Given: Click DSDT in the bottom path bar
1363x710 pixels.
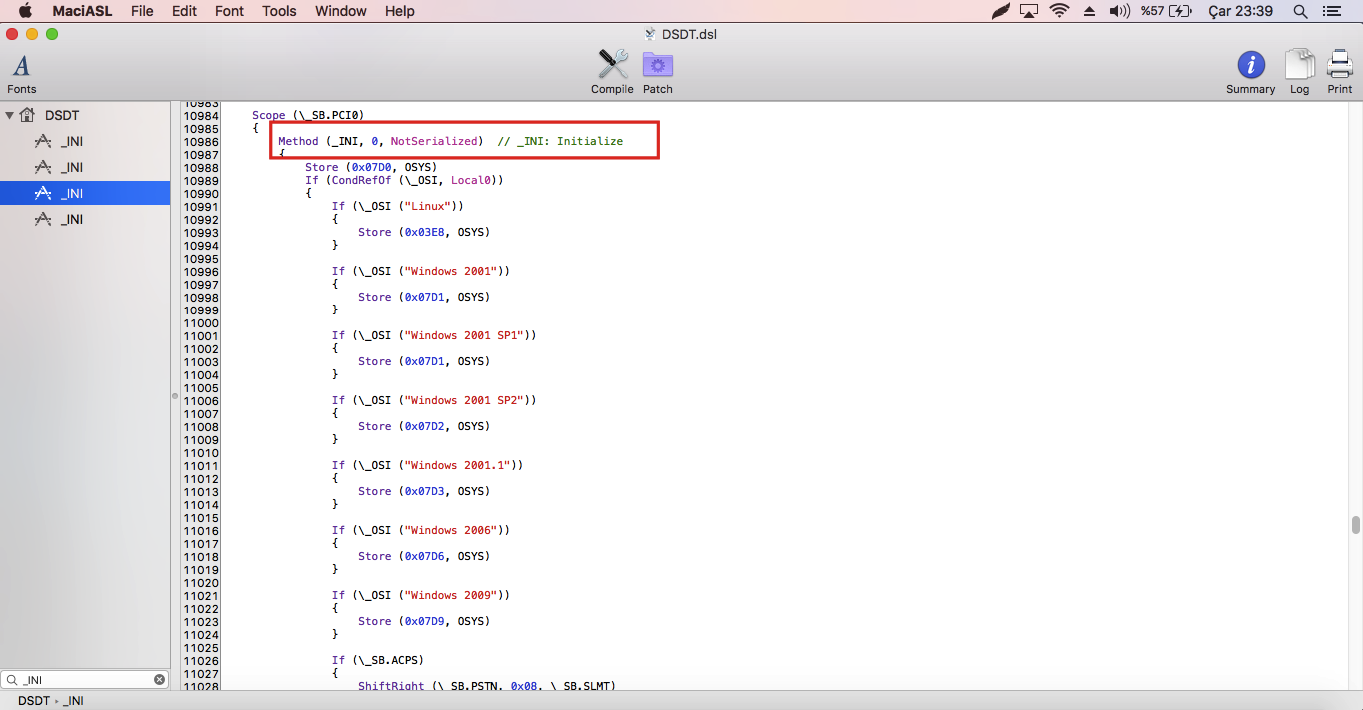Looking at the screenshot, I should coord(33,701).
